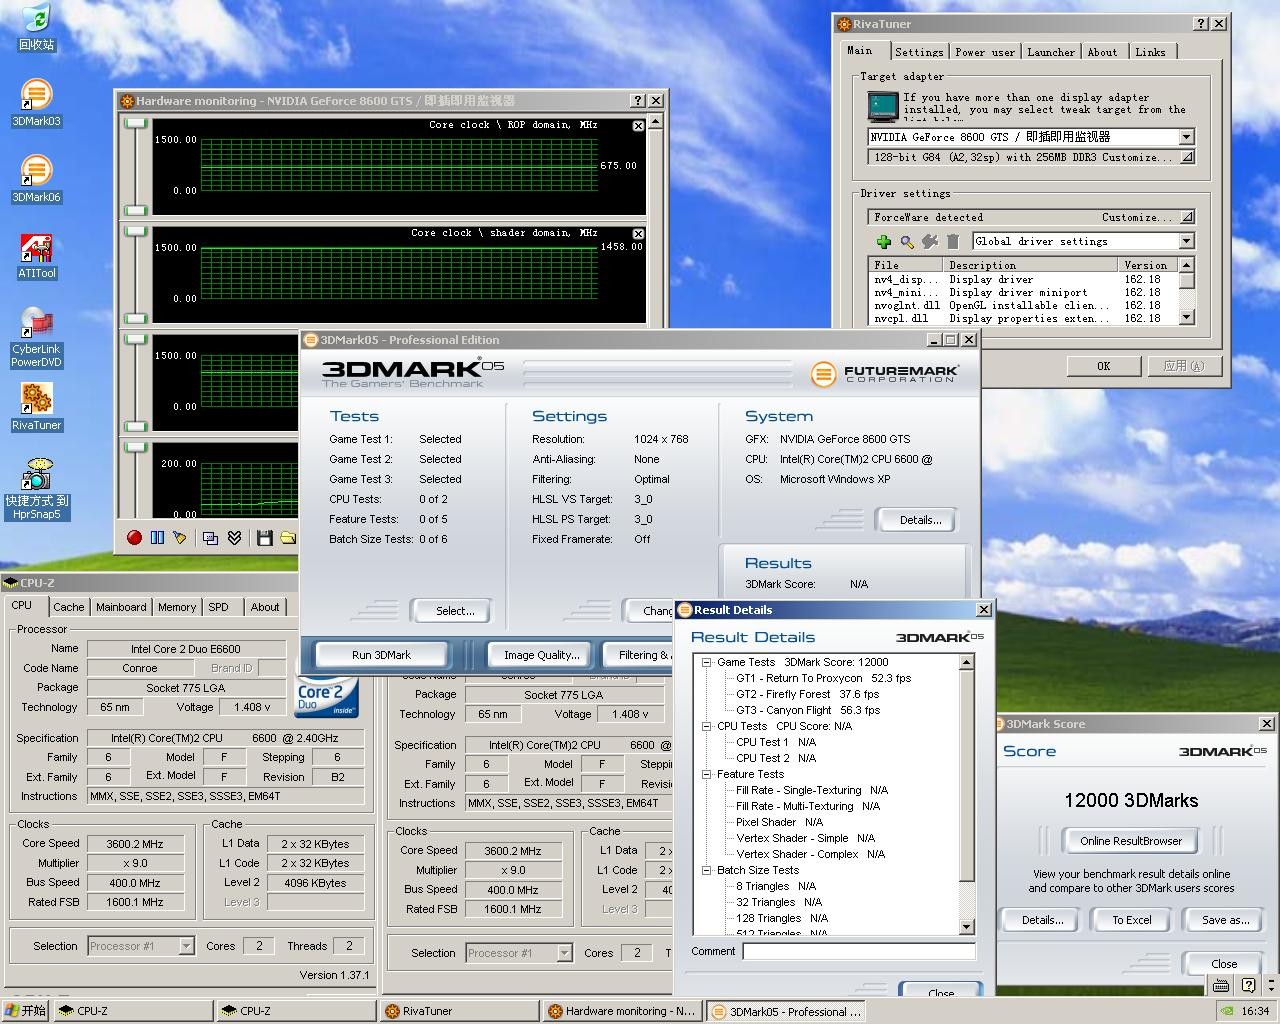This screenshot has height=1024, width=1280.
Task: Pause hardware monitoring with the blue pause icon
Action: tap(157, 538)
